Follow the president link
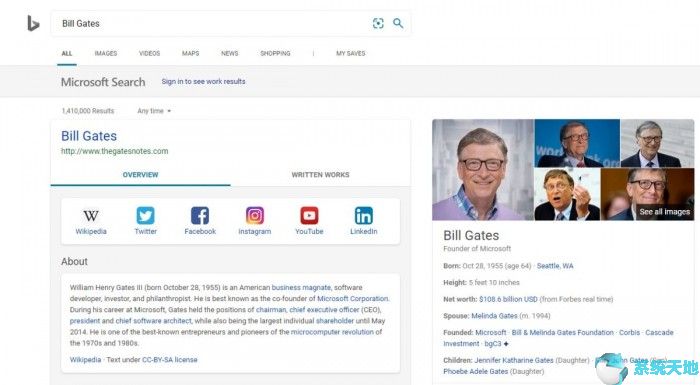This screenshot has width=700, height=385. (x=85, y=321)
